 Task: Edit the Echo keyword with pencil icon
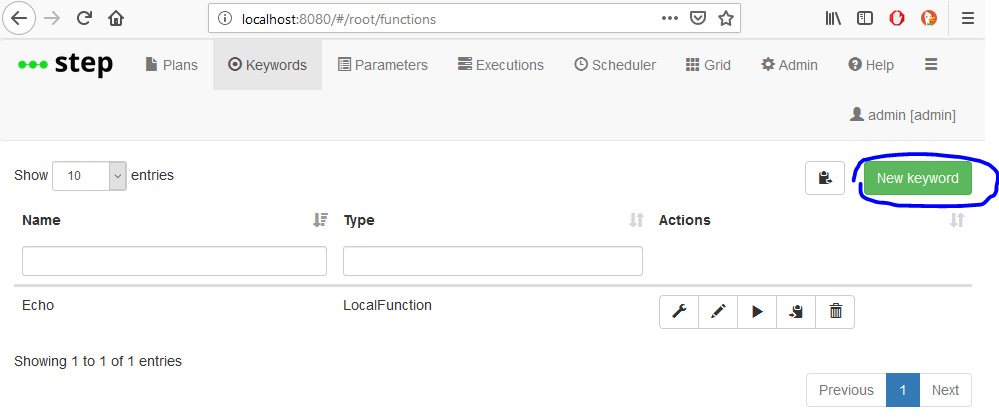(718, 311)
